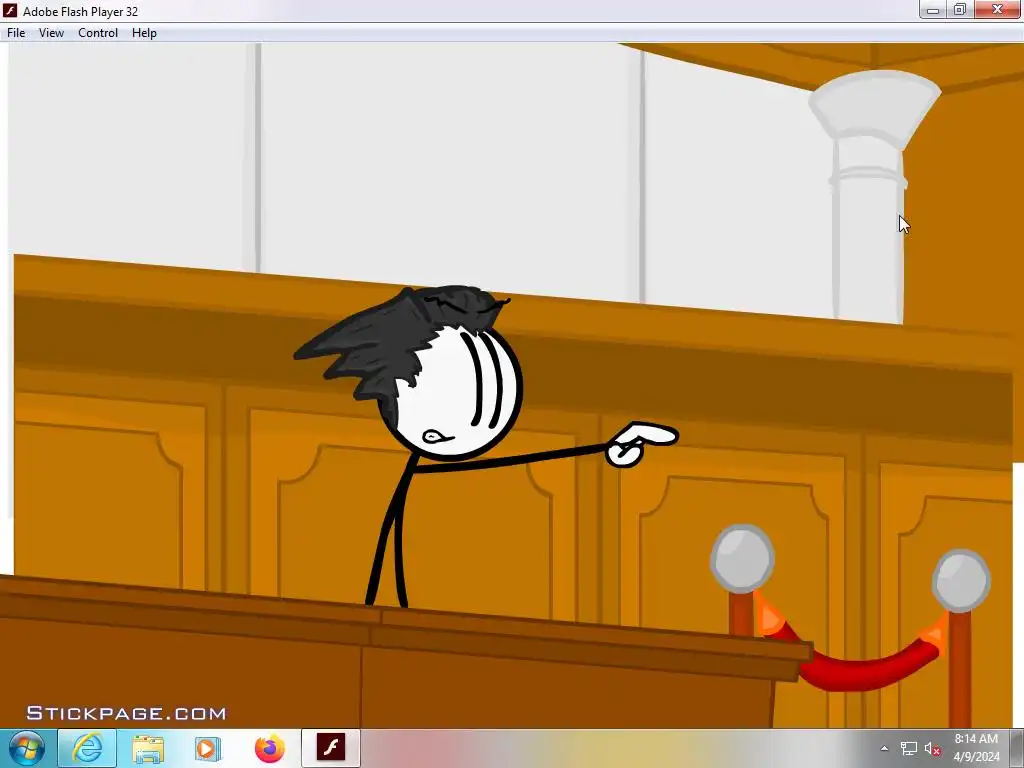This screenshot has width=1024, height=768.
Task: Open the File menu
Action: click(x=16, y=33)
